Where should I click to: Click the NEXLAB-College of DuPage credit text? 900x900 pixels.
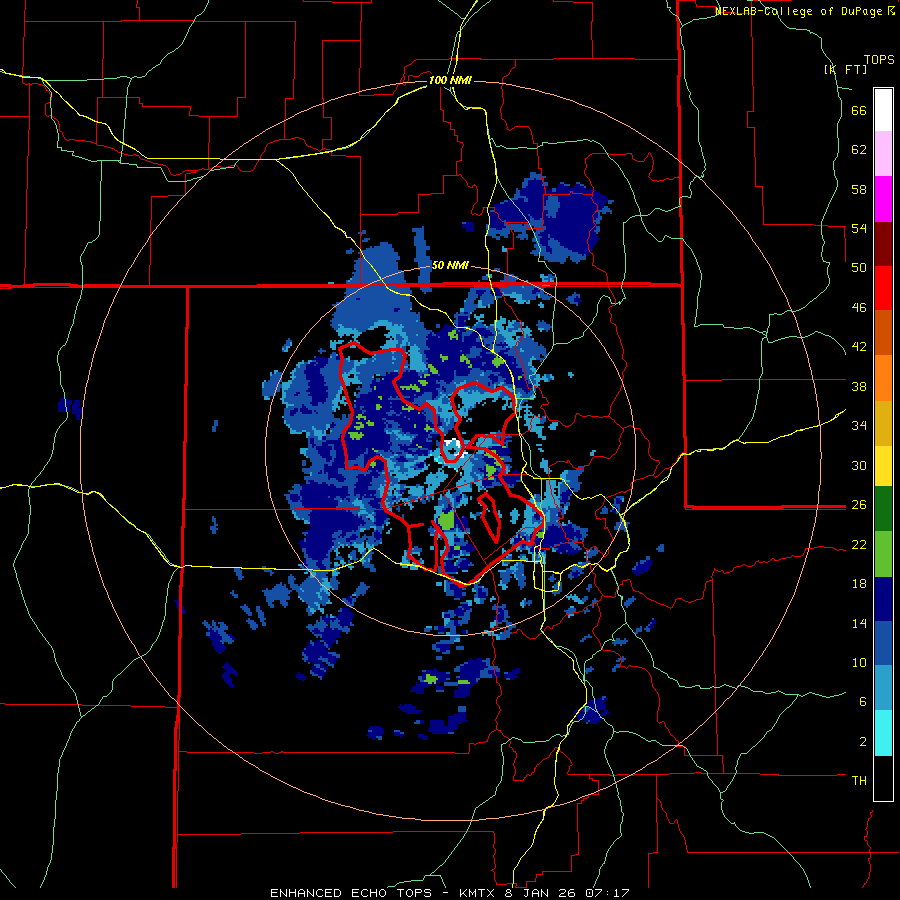(799, 11)
